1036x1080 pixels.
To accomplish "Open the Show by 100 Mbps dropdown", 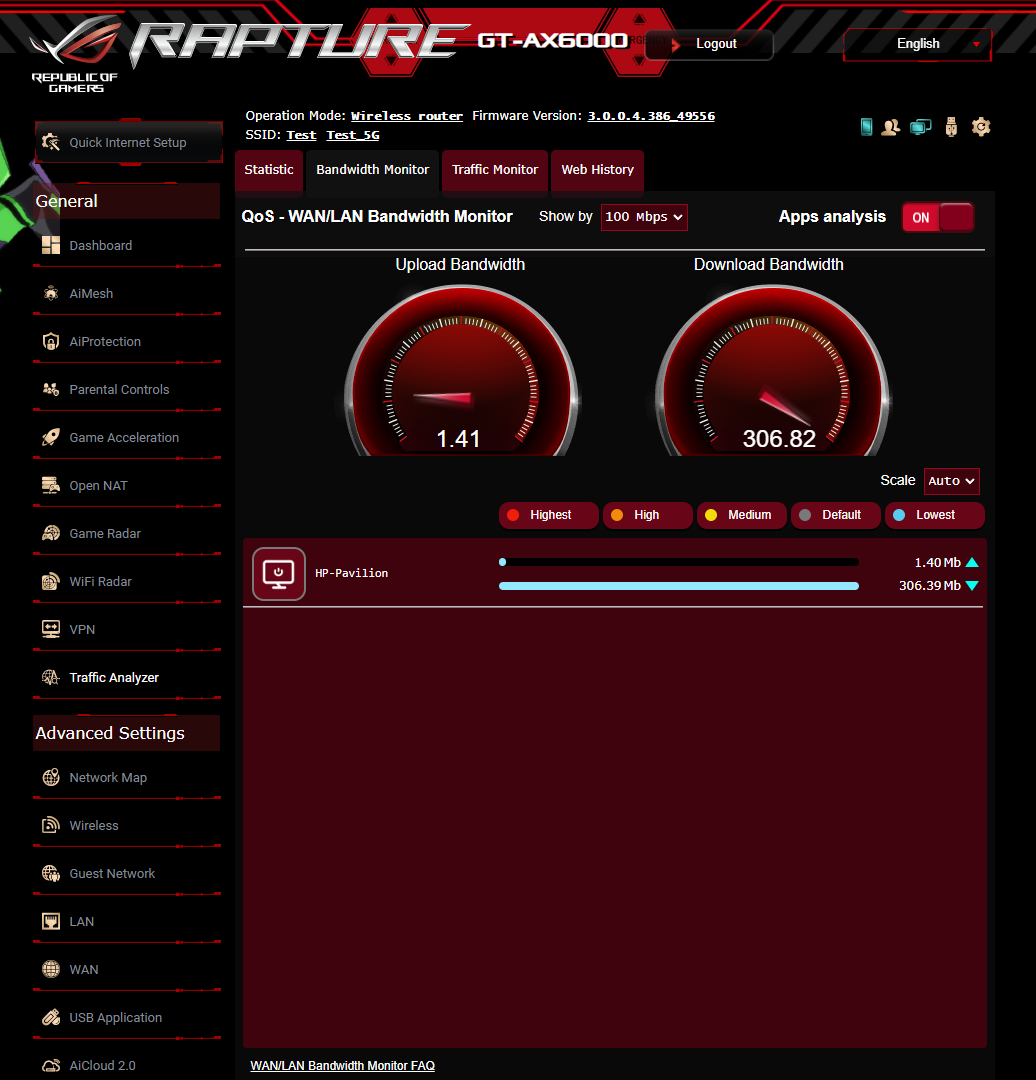I will (x=644, y=217).
